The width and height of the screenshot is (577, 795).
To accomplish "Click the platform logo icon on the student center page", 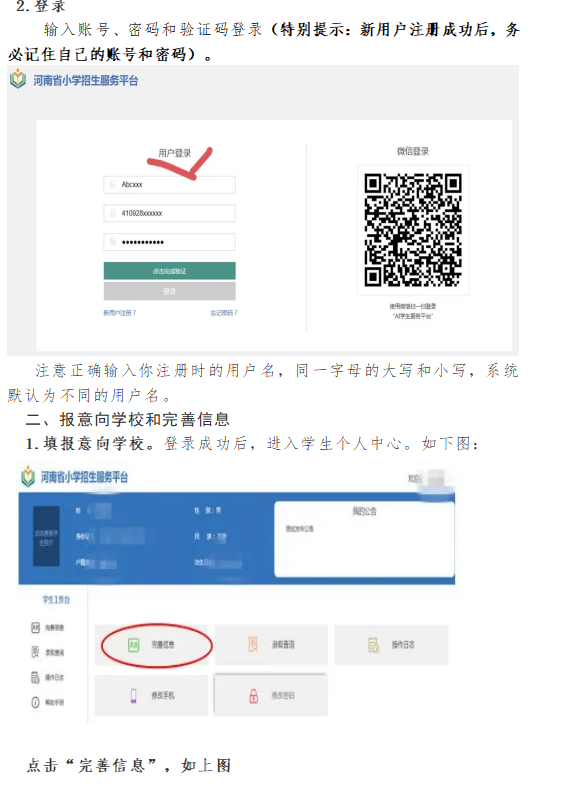I will [x=28, y=477].
